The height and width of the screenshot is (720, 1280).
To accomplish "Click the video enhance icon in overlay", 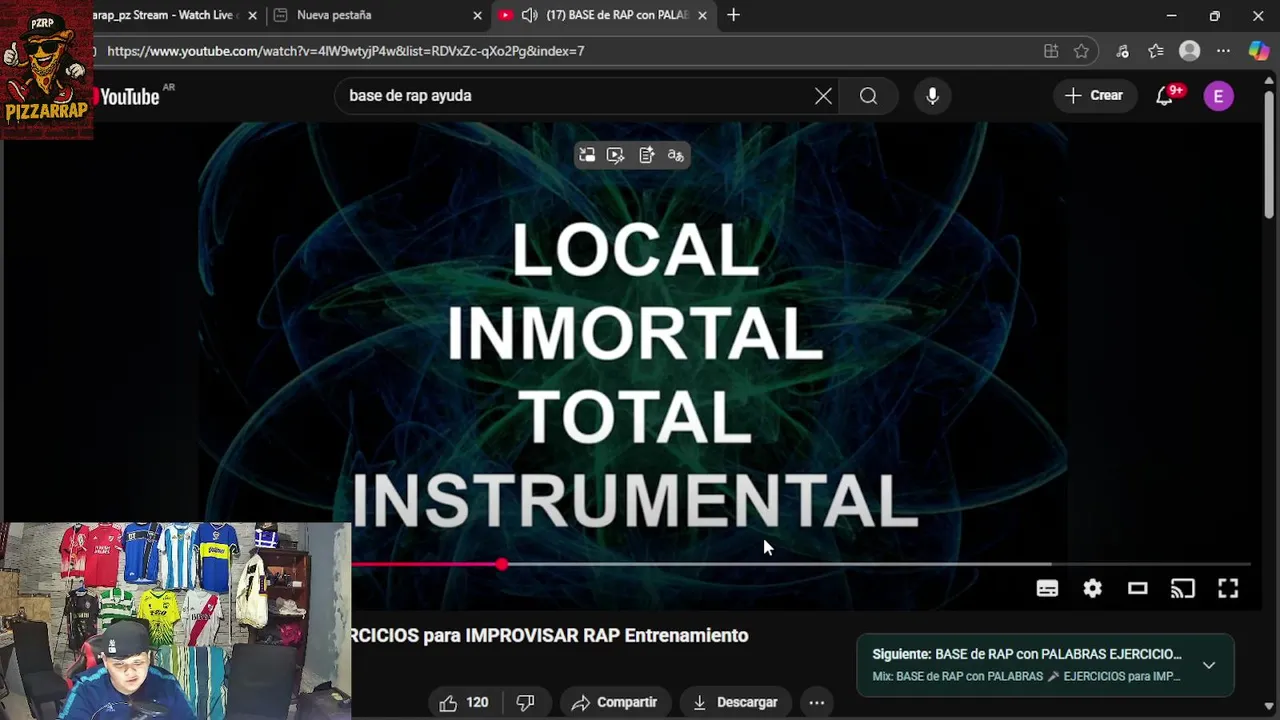I will point(616,155).
